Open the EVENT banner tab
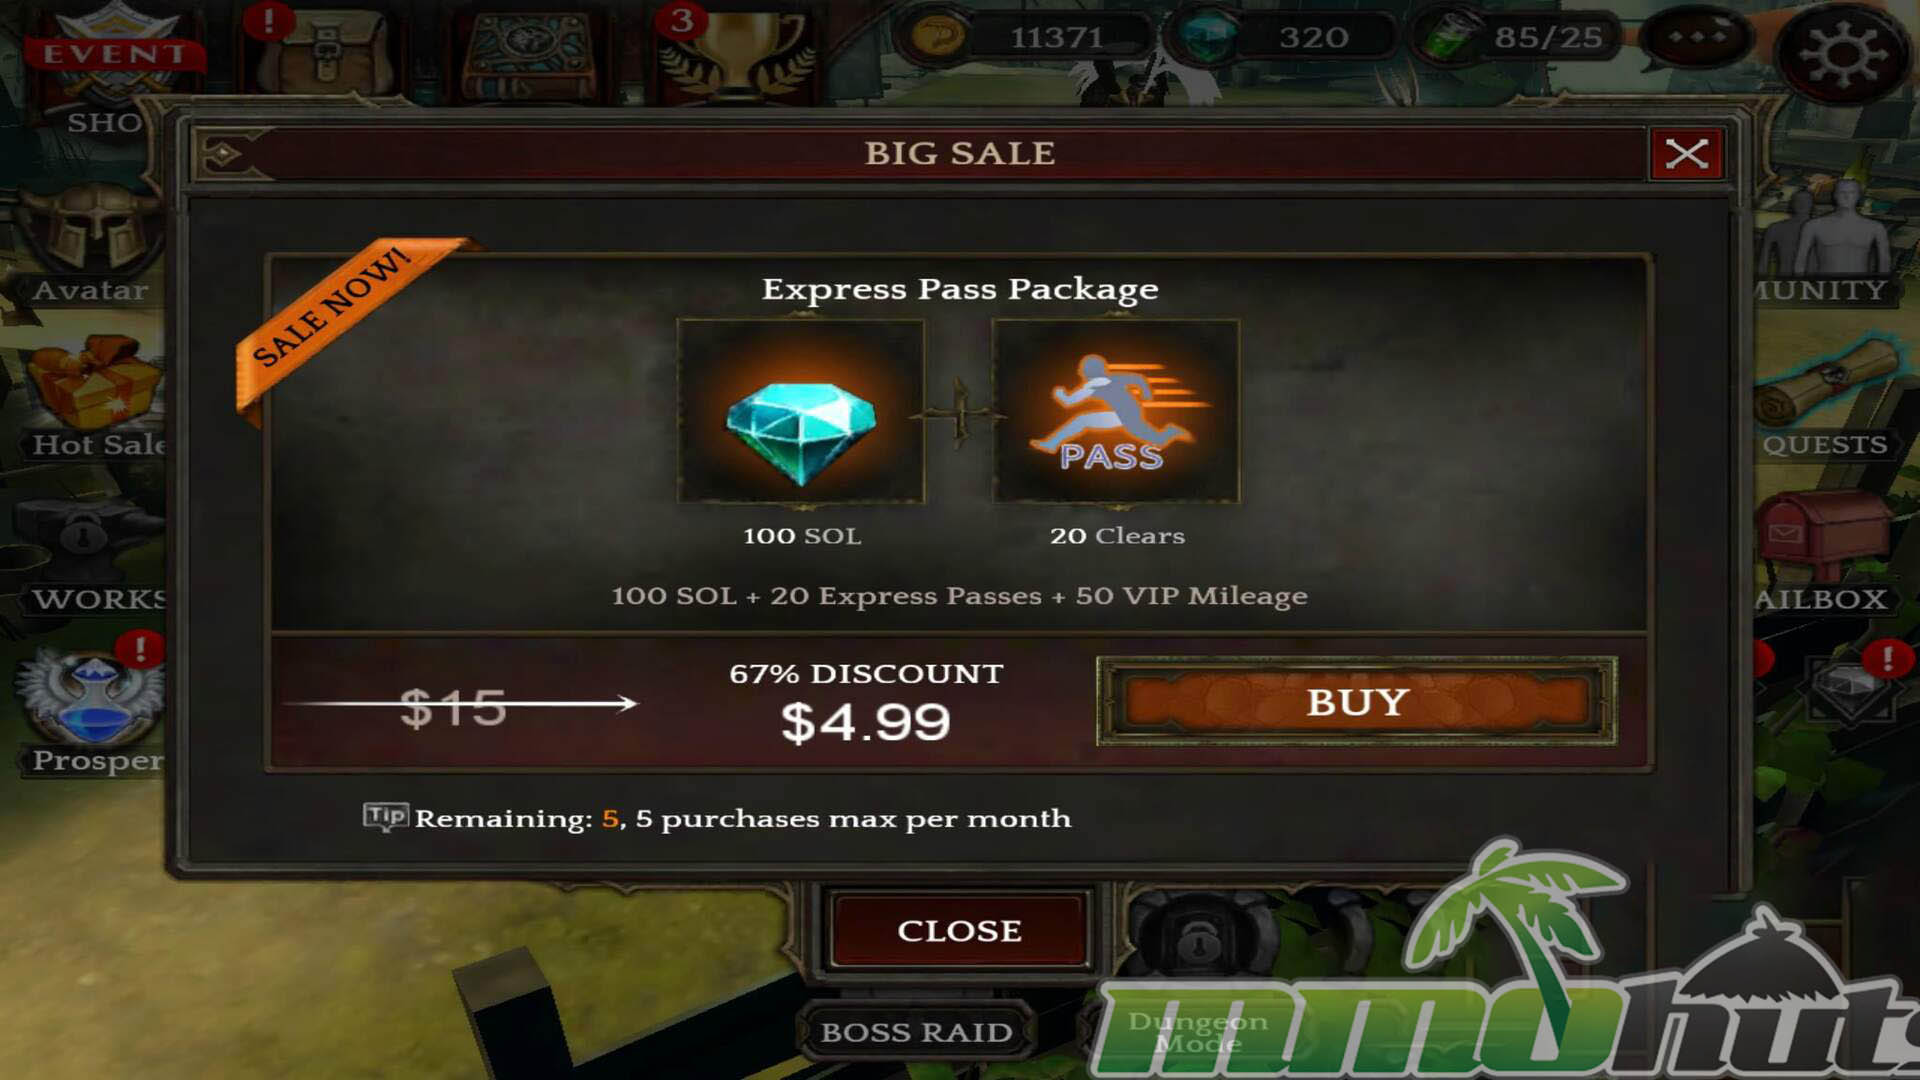The image size is (1920, 1080). (112, 50)
